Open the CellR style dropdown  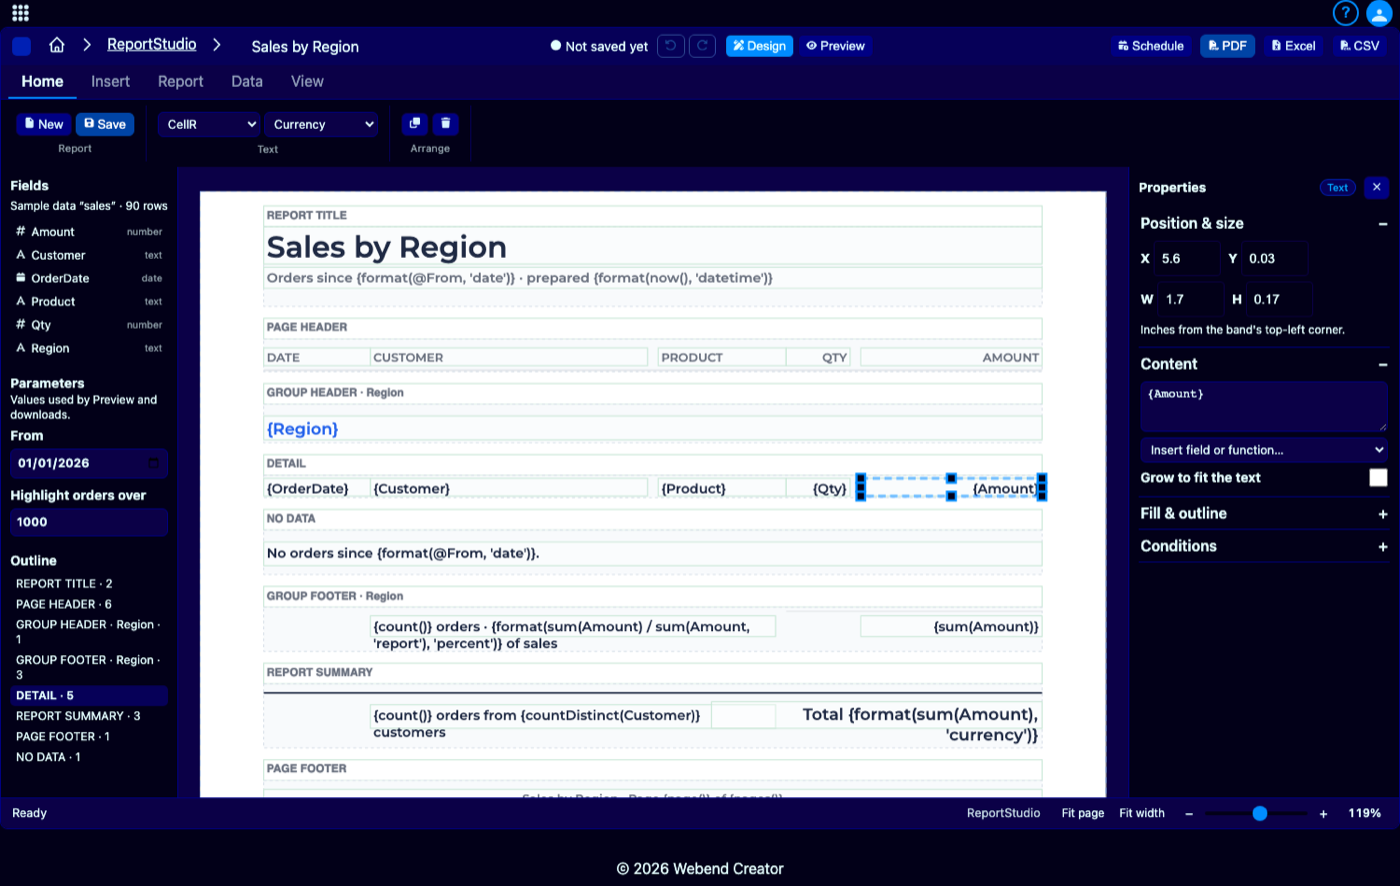[209, 124]
